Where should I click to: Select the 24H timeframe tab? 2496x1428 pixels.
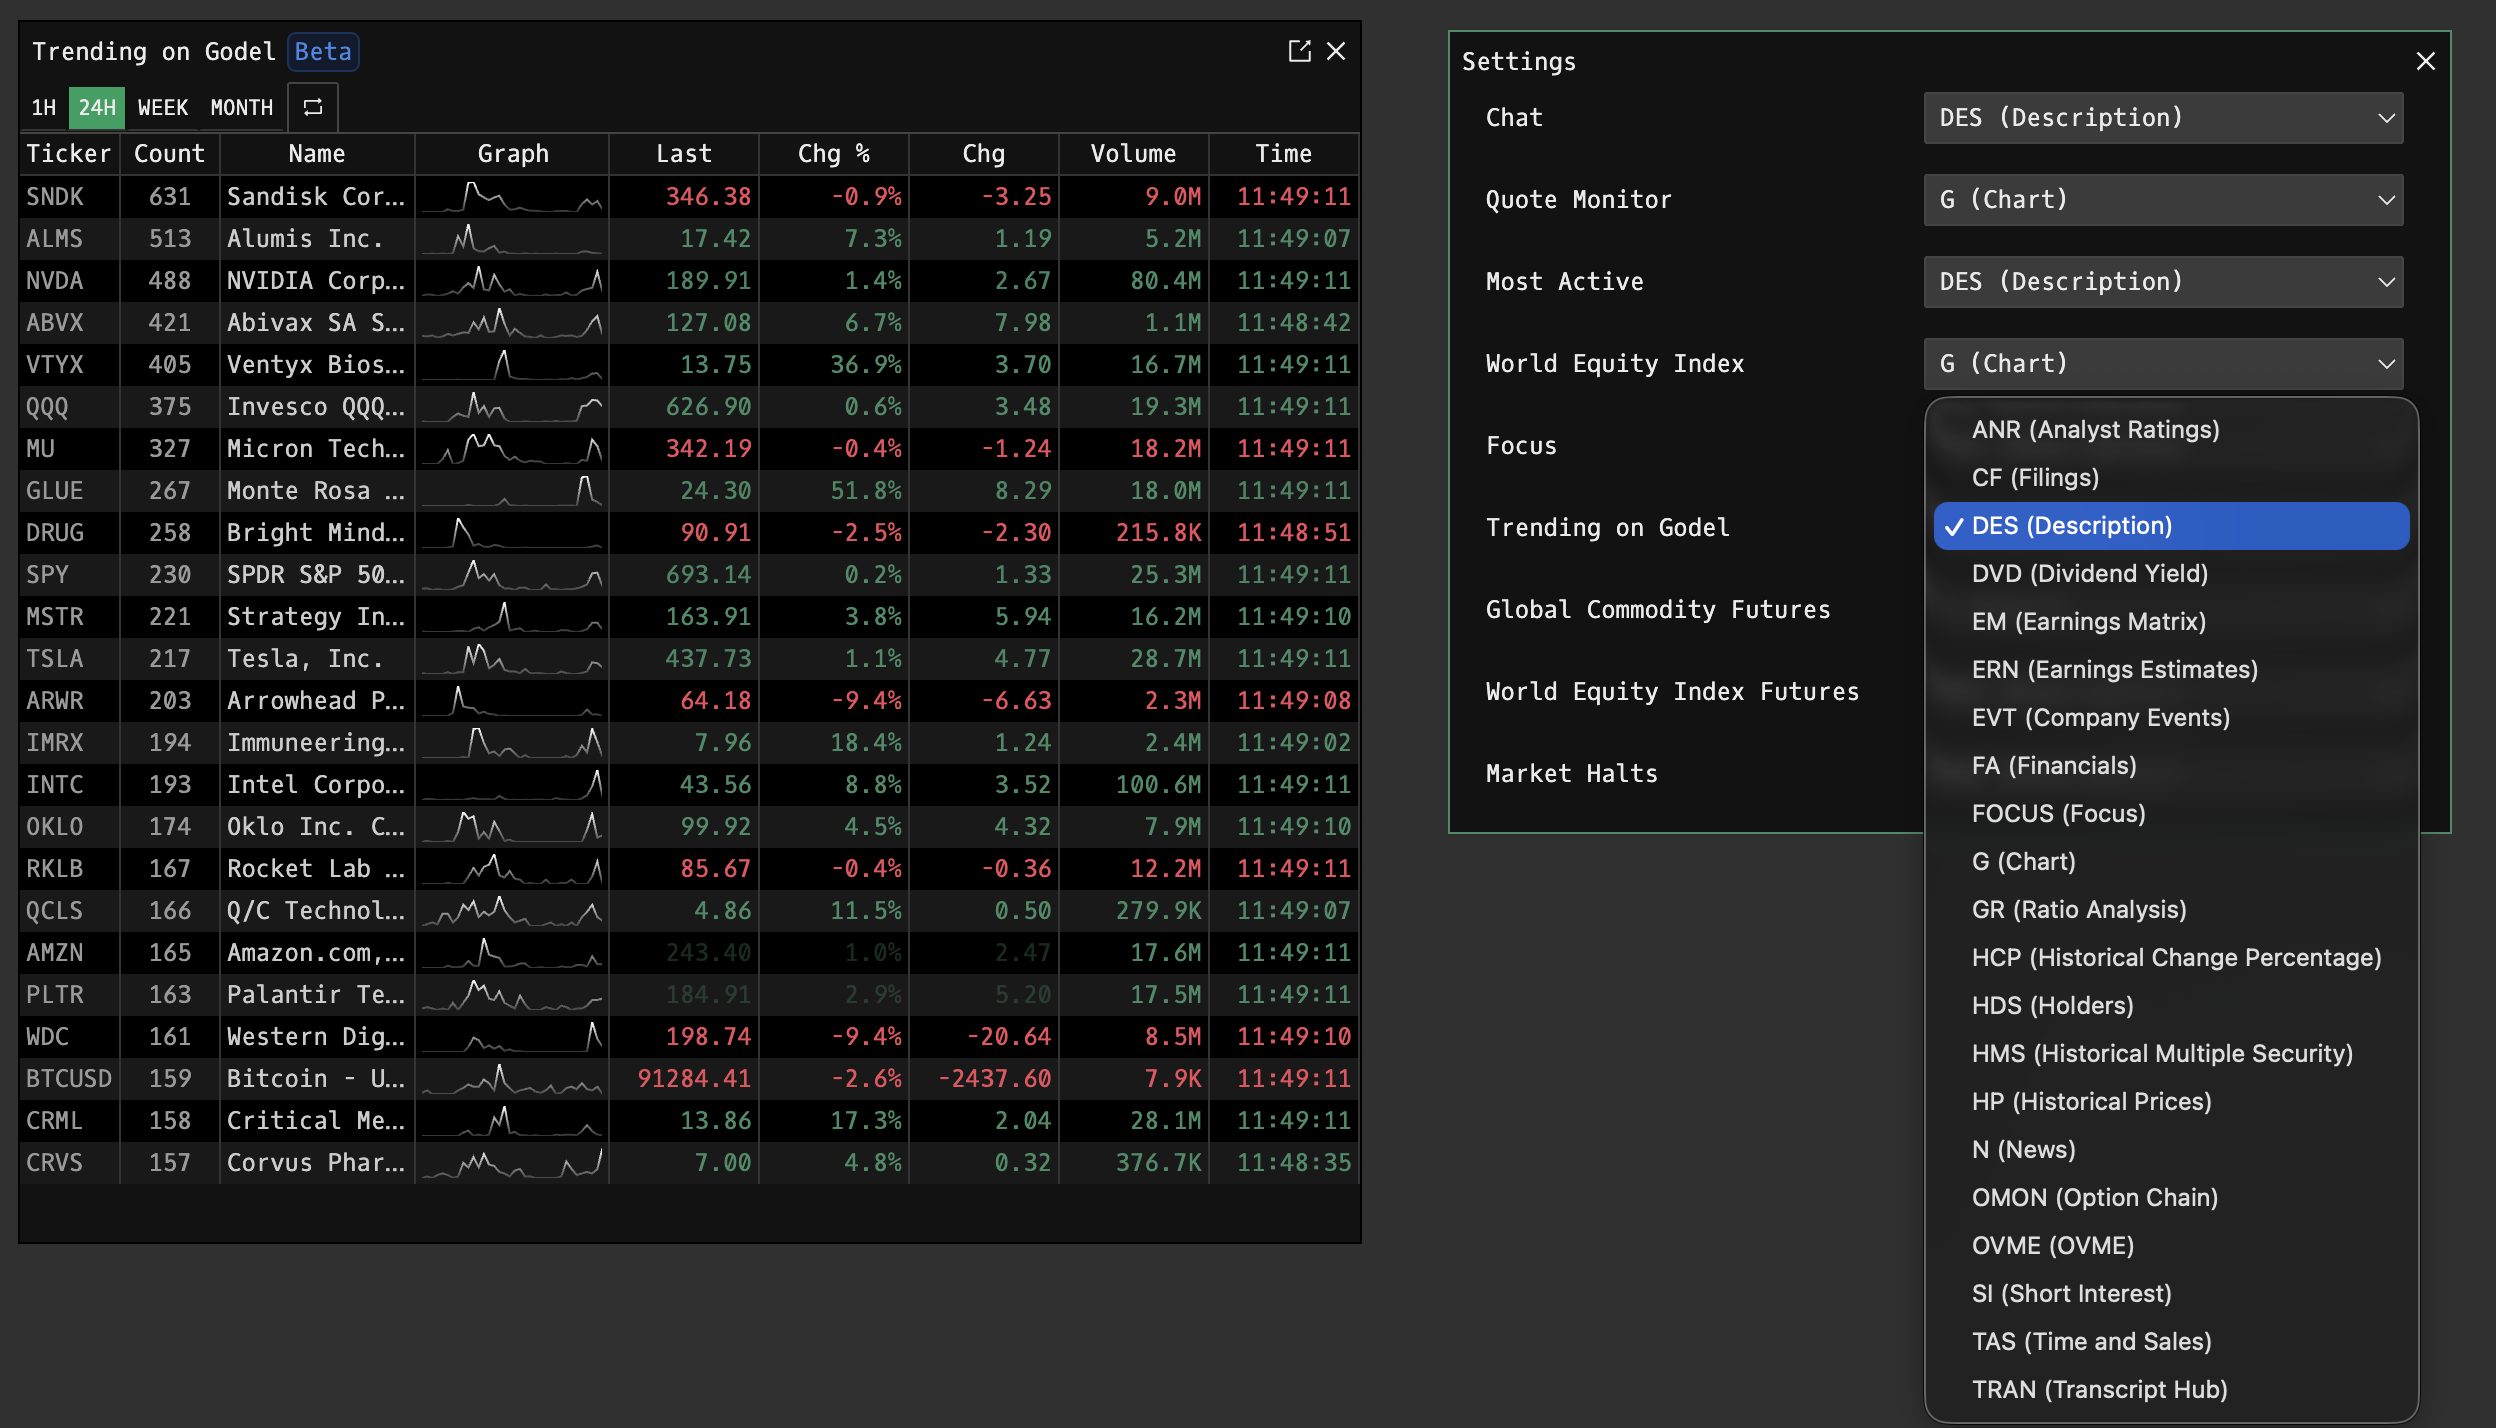tap(97, 107)
